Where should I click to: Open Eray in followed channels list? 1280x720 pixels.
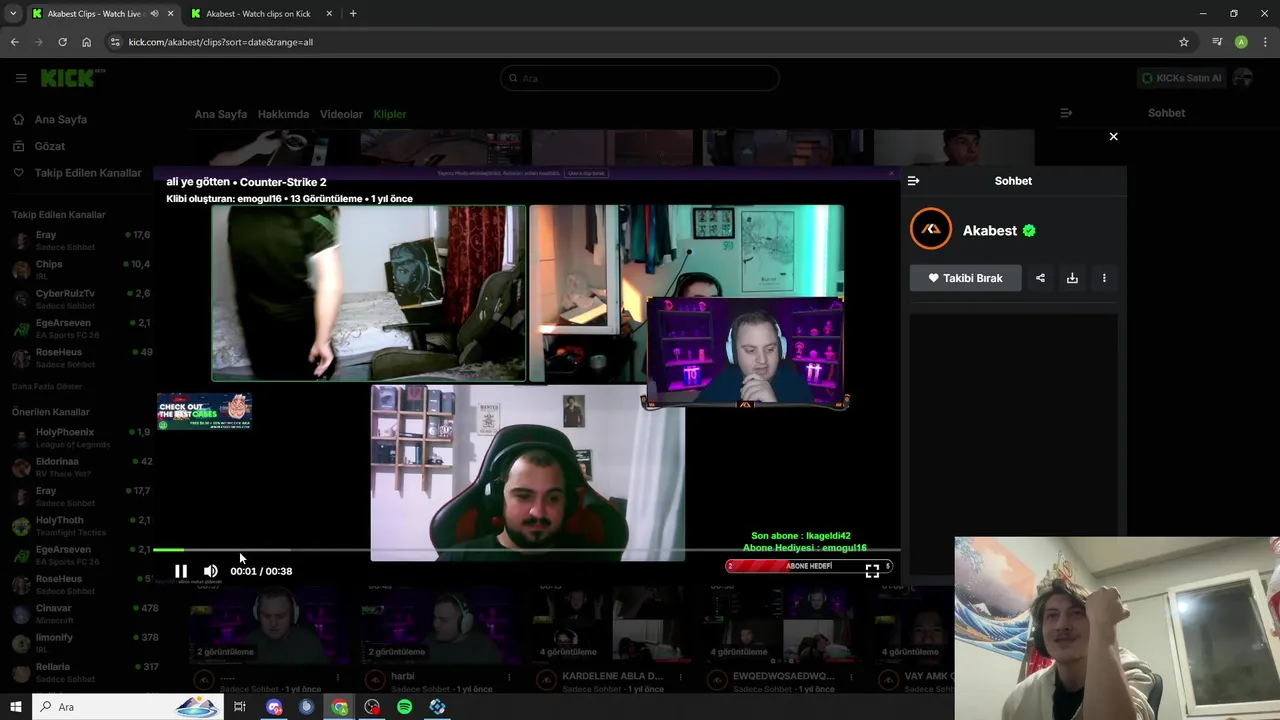point(80,240)
